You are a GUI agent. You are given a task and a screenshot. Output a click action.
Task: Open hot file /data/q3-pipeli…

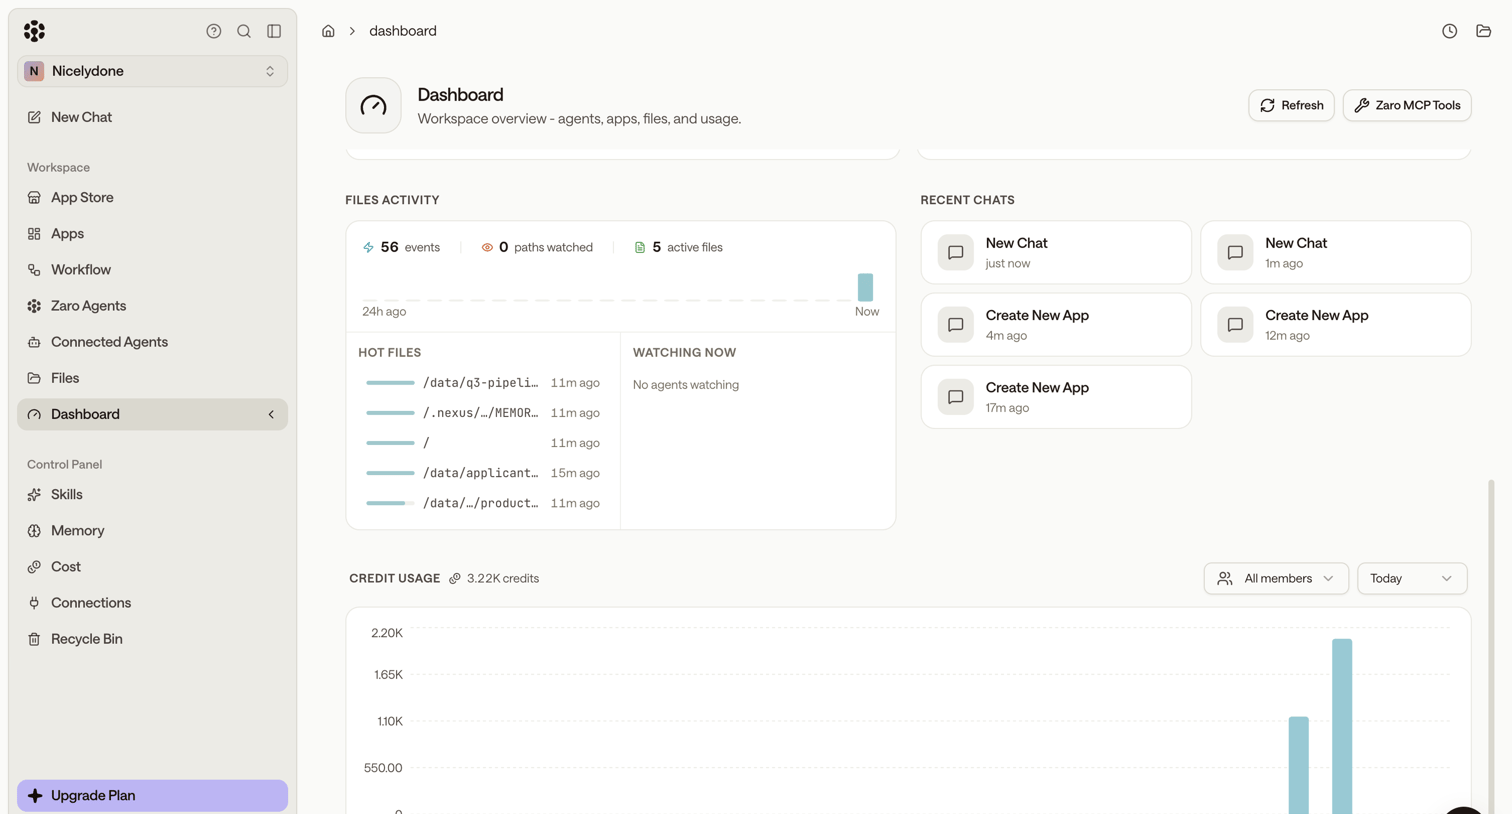pyautogui.click(x=483, y=383)
